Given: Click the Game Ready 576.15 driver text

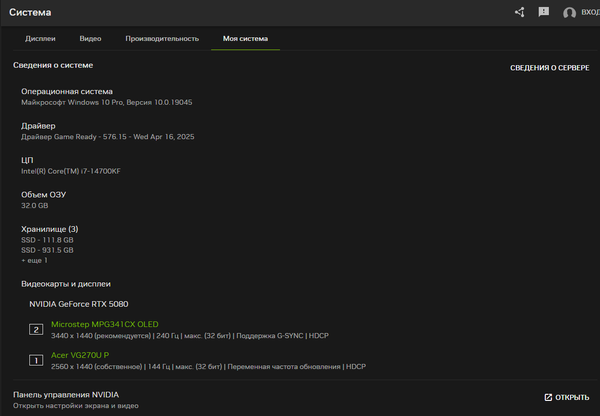Looking at the screenshot, I should [108, 137].
